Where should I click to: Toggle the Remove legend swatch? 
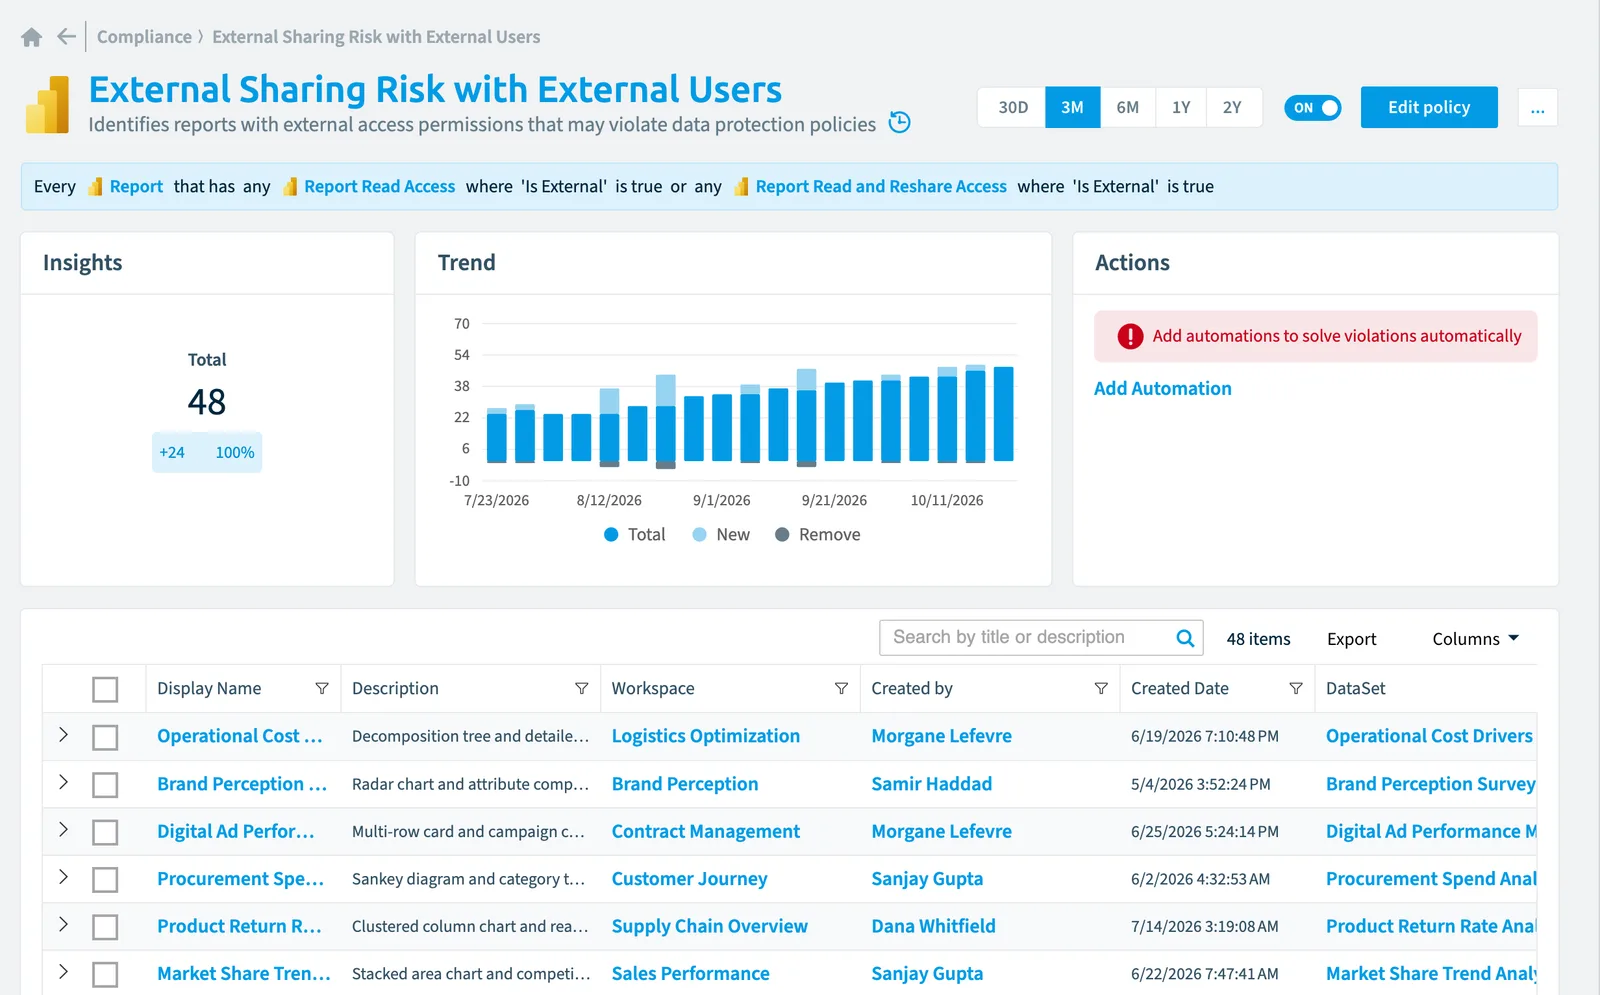tap(782, 535)
